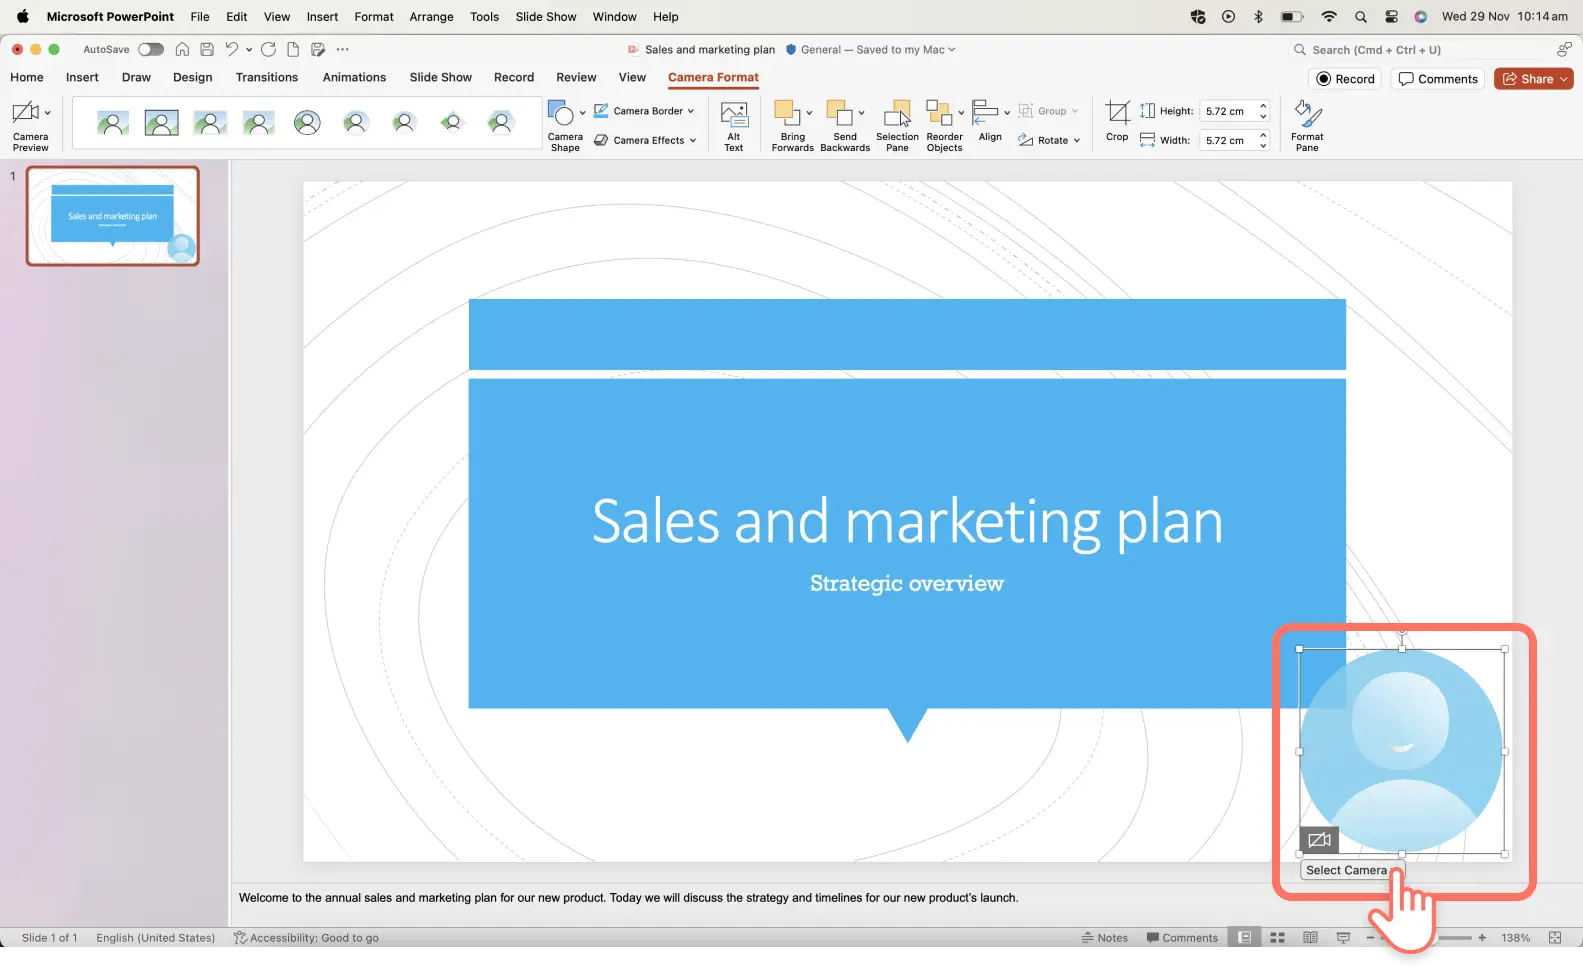Click the Width value field
Viewport: 1583px width, 970px height.
point(1227,140)
